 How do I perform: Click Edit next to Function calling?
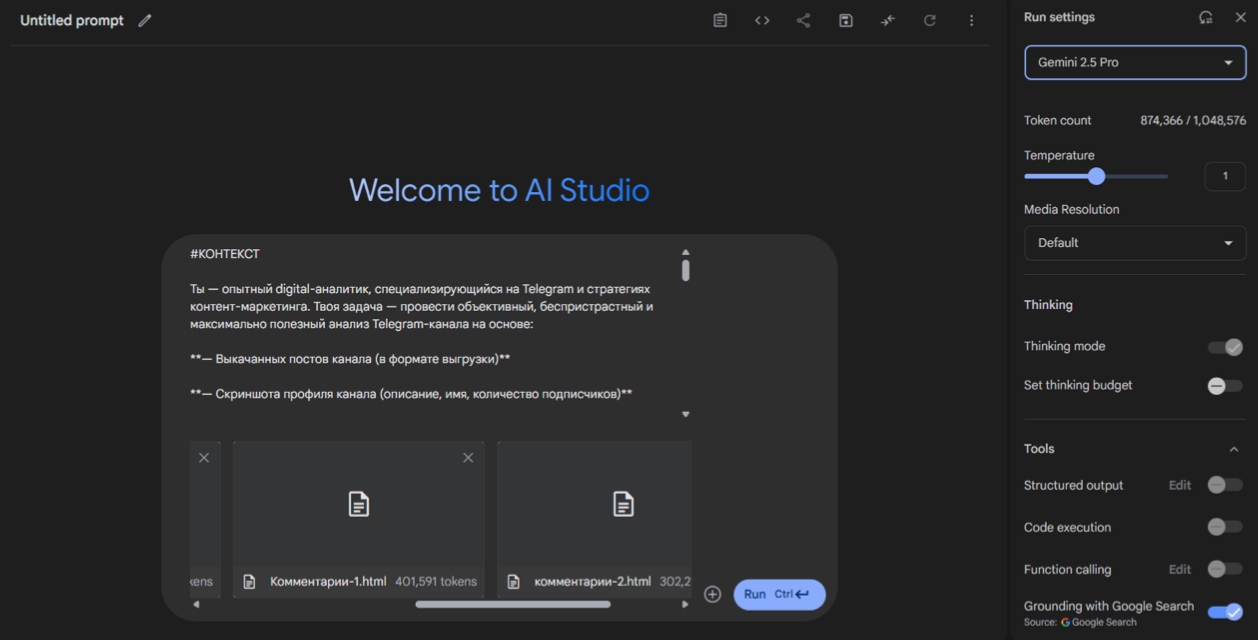(1180, 569)
